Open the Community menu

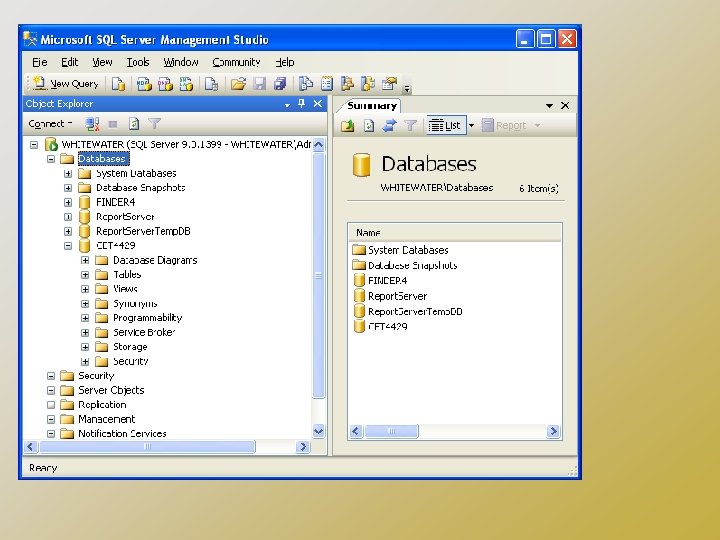[236, 62]
